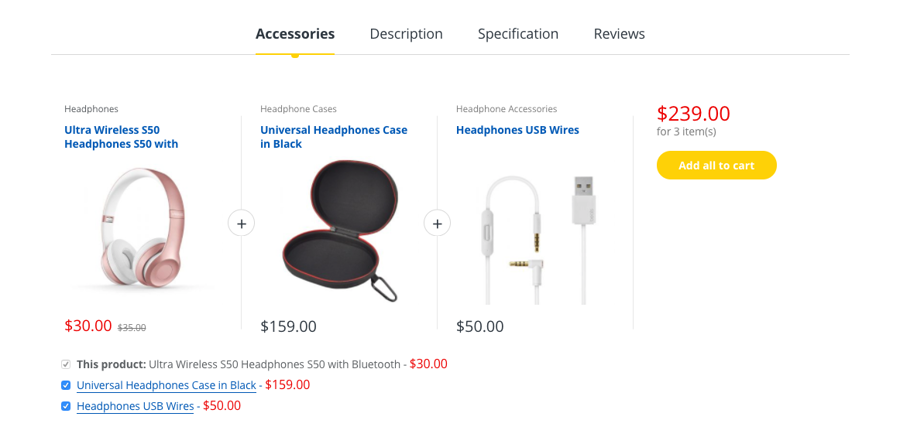
Task: Click the white USB wires product image
Action: 535,238
